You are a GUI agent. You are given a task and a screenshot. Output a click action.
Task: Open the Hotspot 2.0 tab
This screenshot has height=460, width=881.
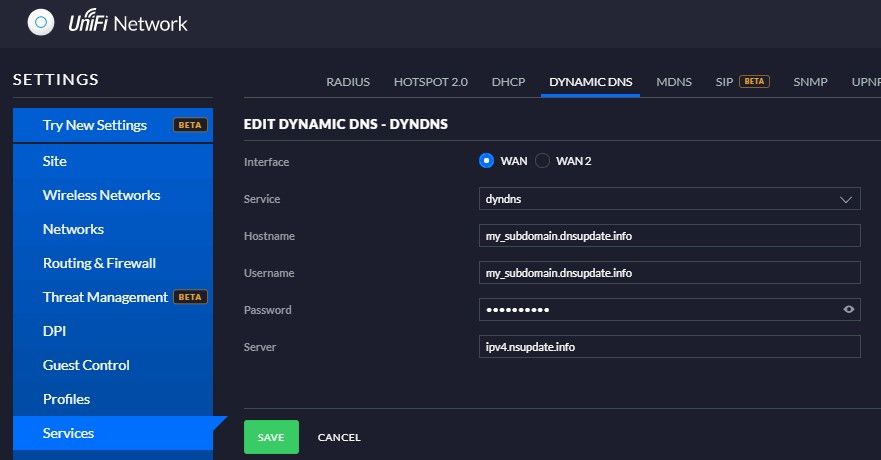point(430,82)
